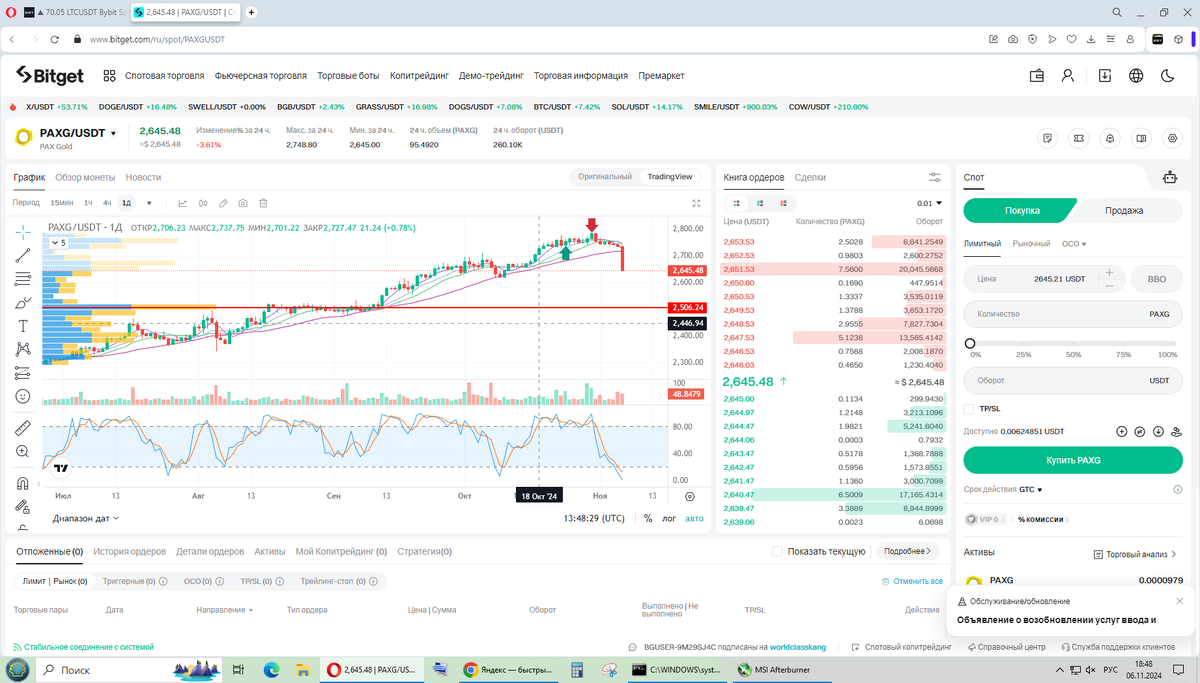Click the 'Количество' PAXG input field
Viewport: 1200px width, 683px height.
(x=1073, y=314)
